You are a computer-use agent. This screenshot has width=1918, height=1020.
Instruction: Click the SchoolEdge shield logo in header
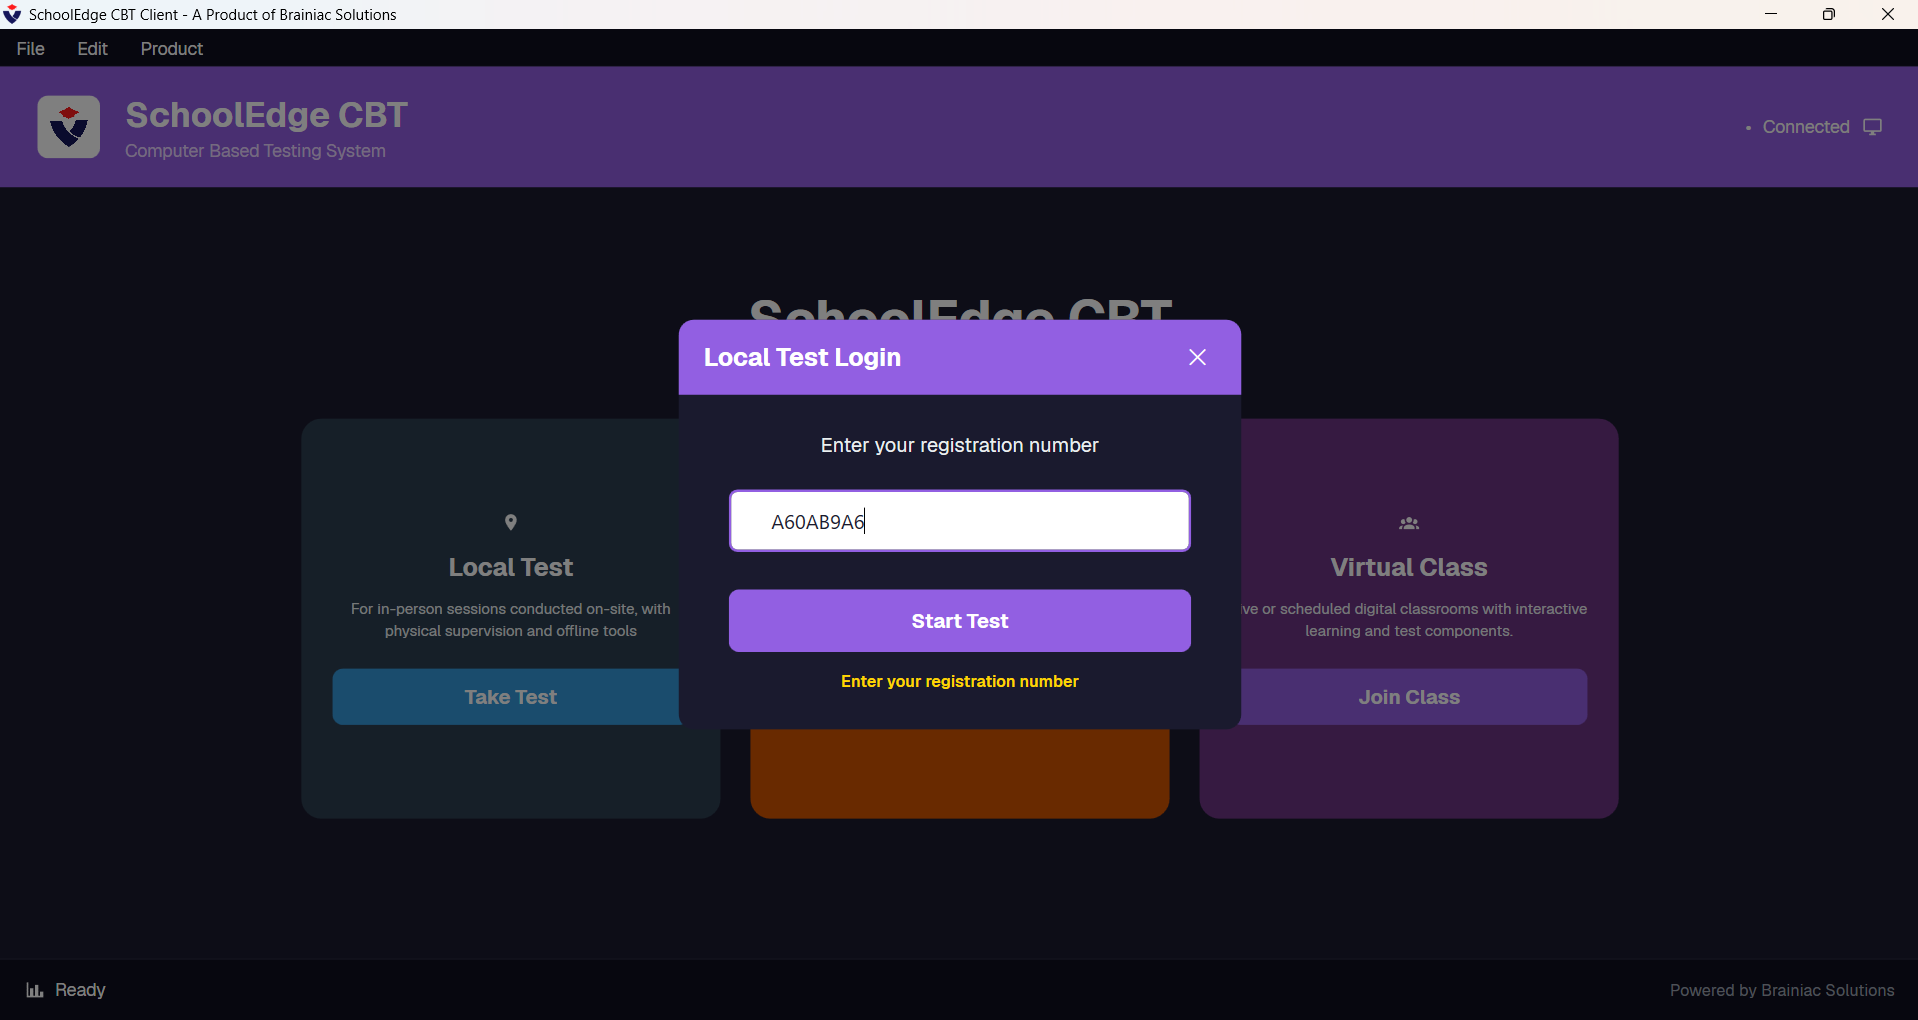tap(69, 127)
